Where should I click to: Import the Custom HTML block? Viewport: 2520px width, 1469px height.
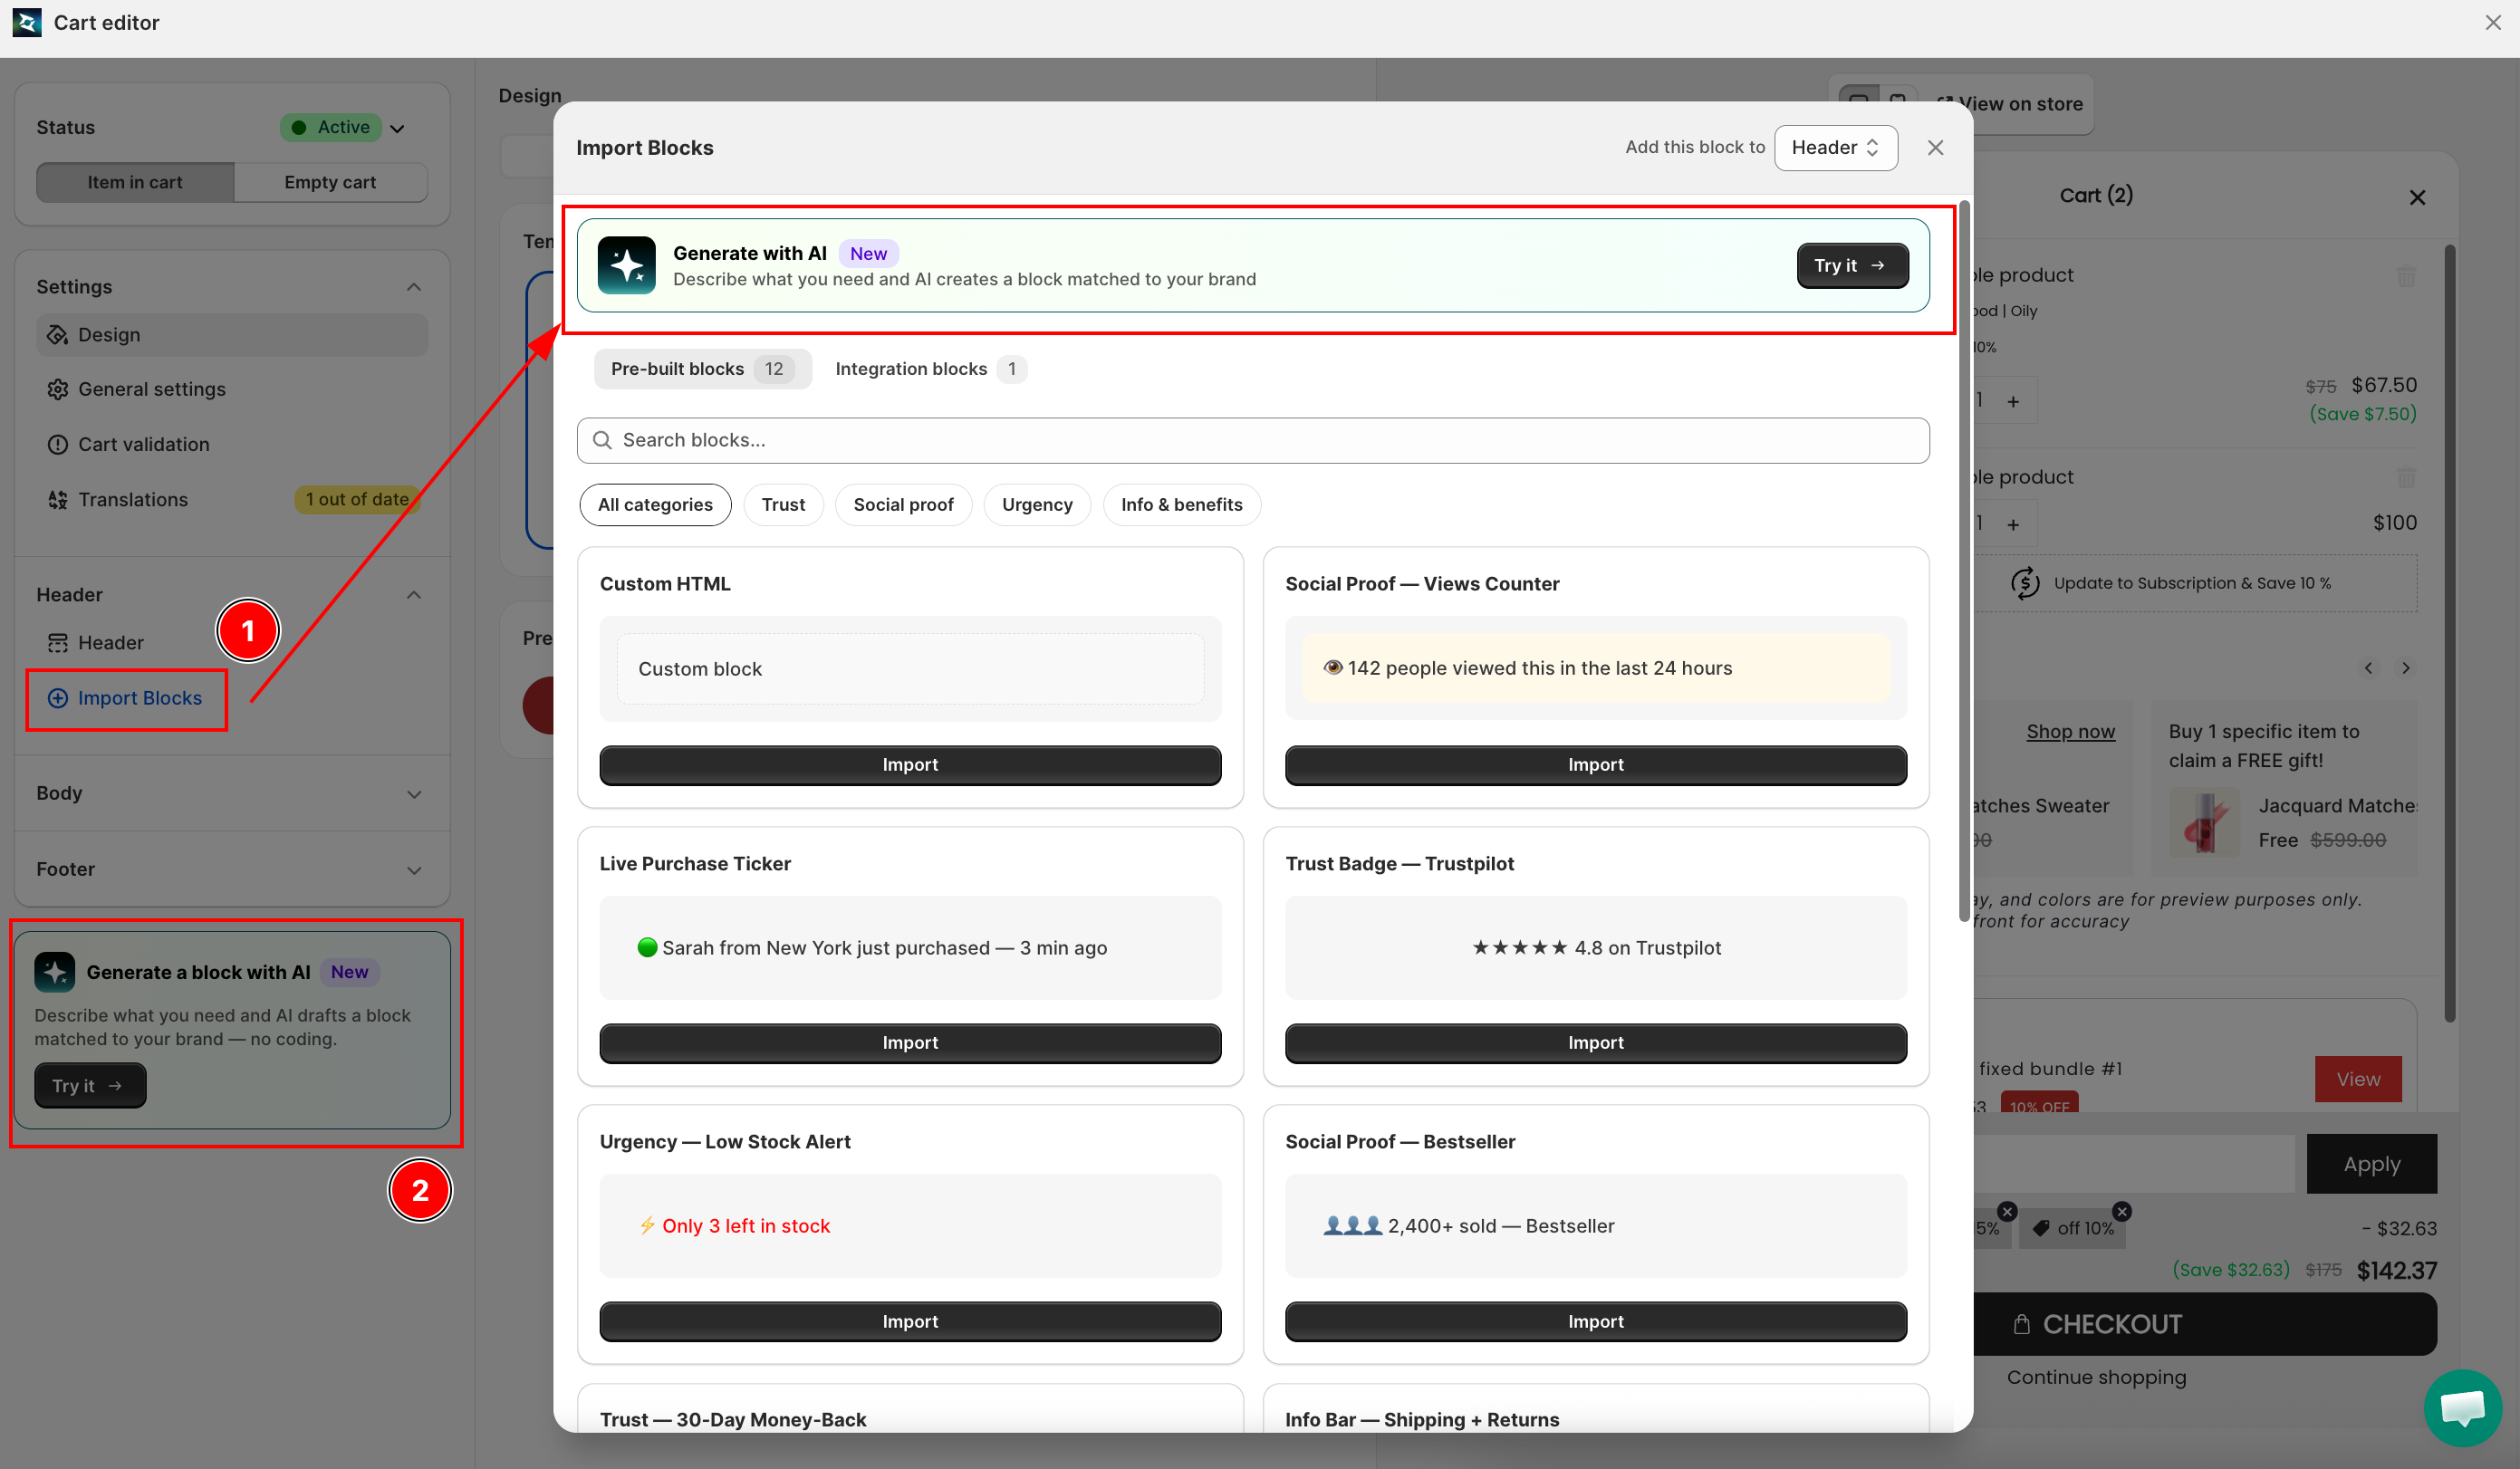tap(910, 765)
